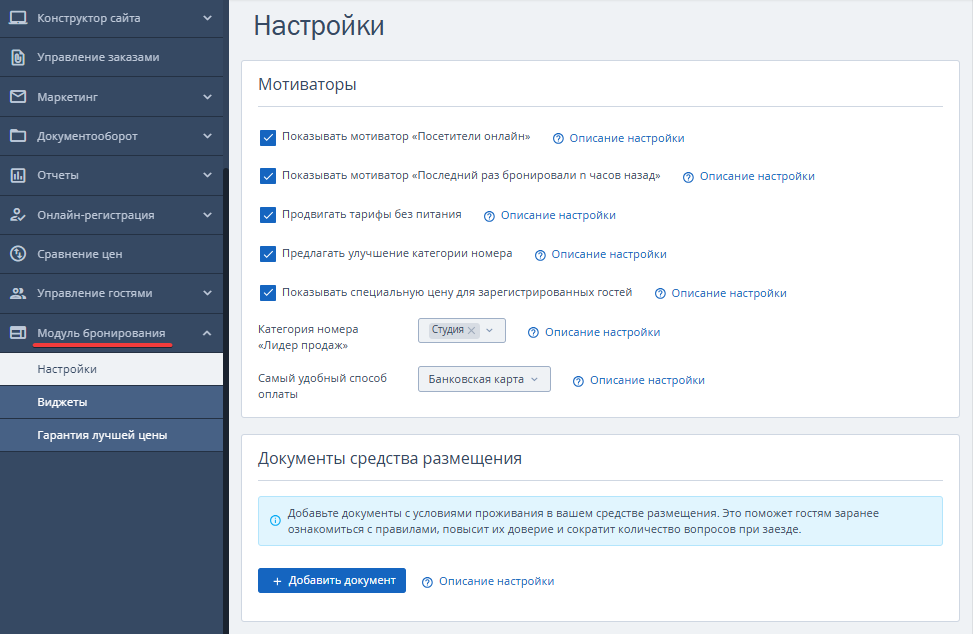Click the Сравнение цен currency icon
The width and height of the screenshot is (973, 634).
(18, 254)
